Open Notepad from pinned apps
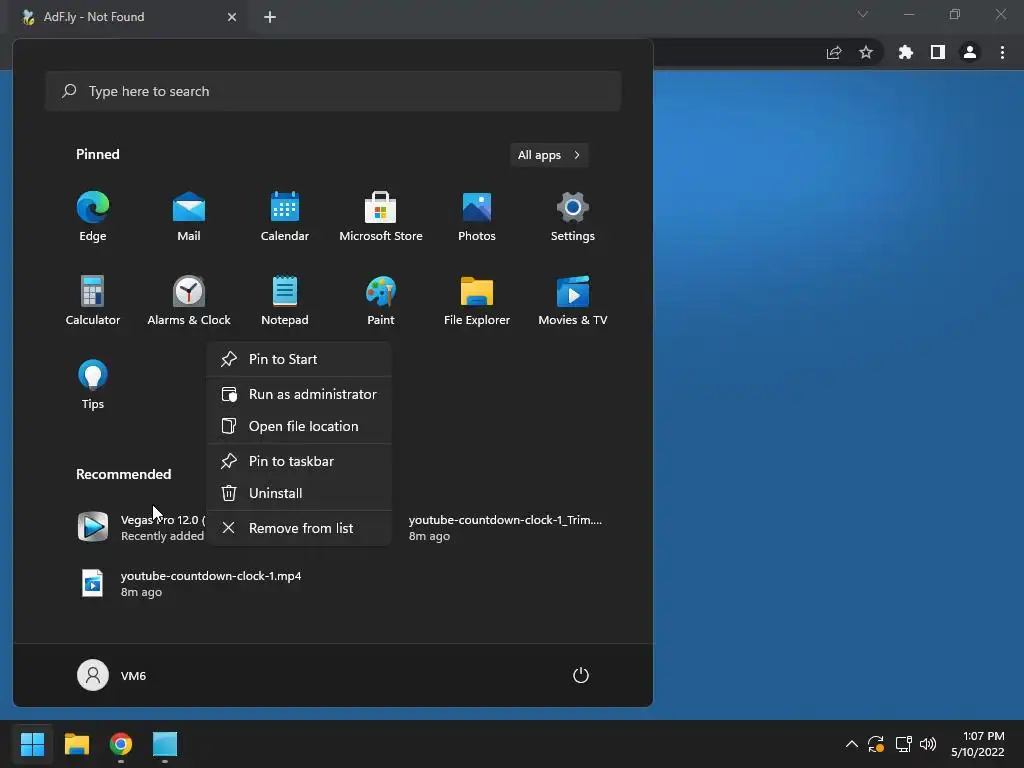Image resolution: width=1024 pixels, height=768 pixels. pyautogui.click(x=285, y=301)
